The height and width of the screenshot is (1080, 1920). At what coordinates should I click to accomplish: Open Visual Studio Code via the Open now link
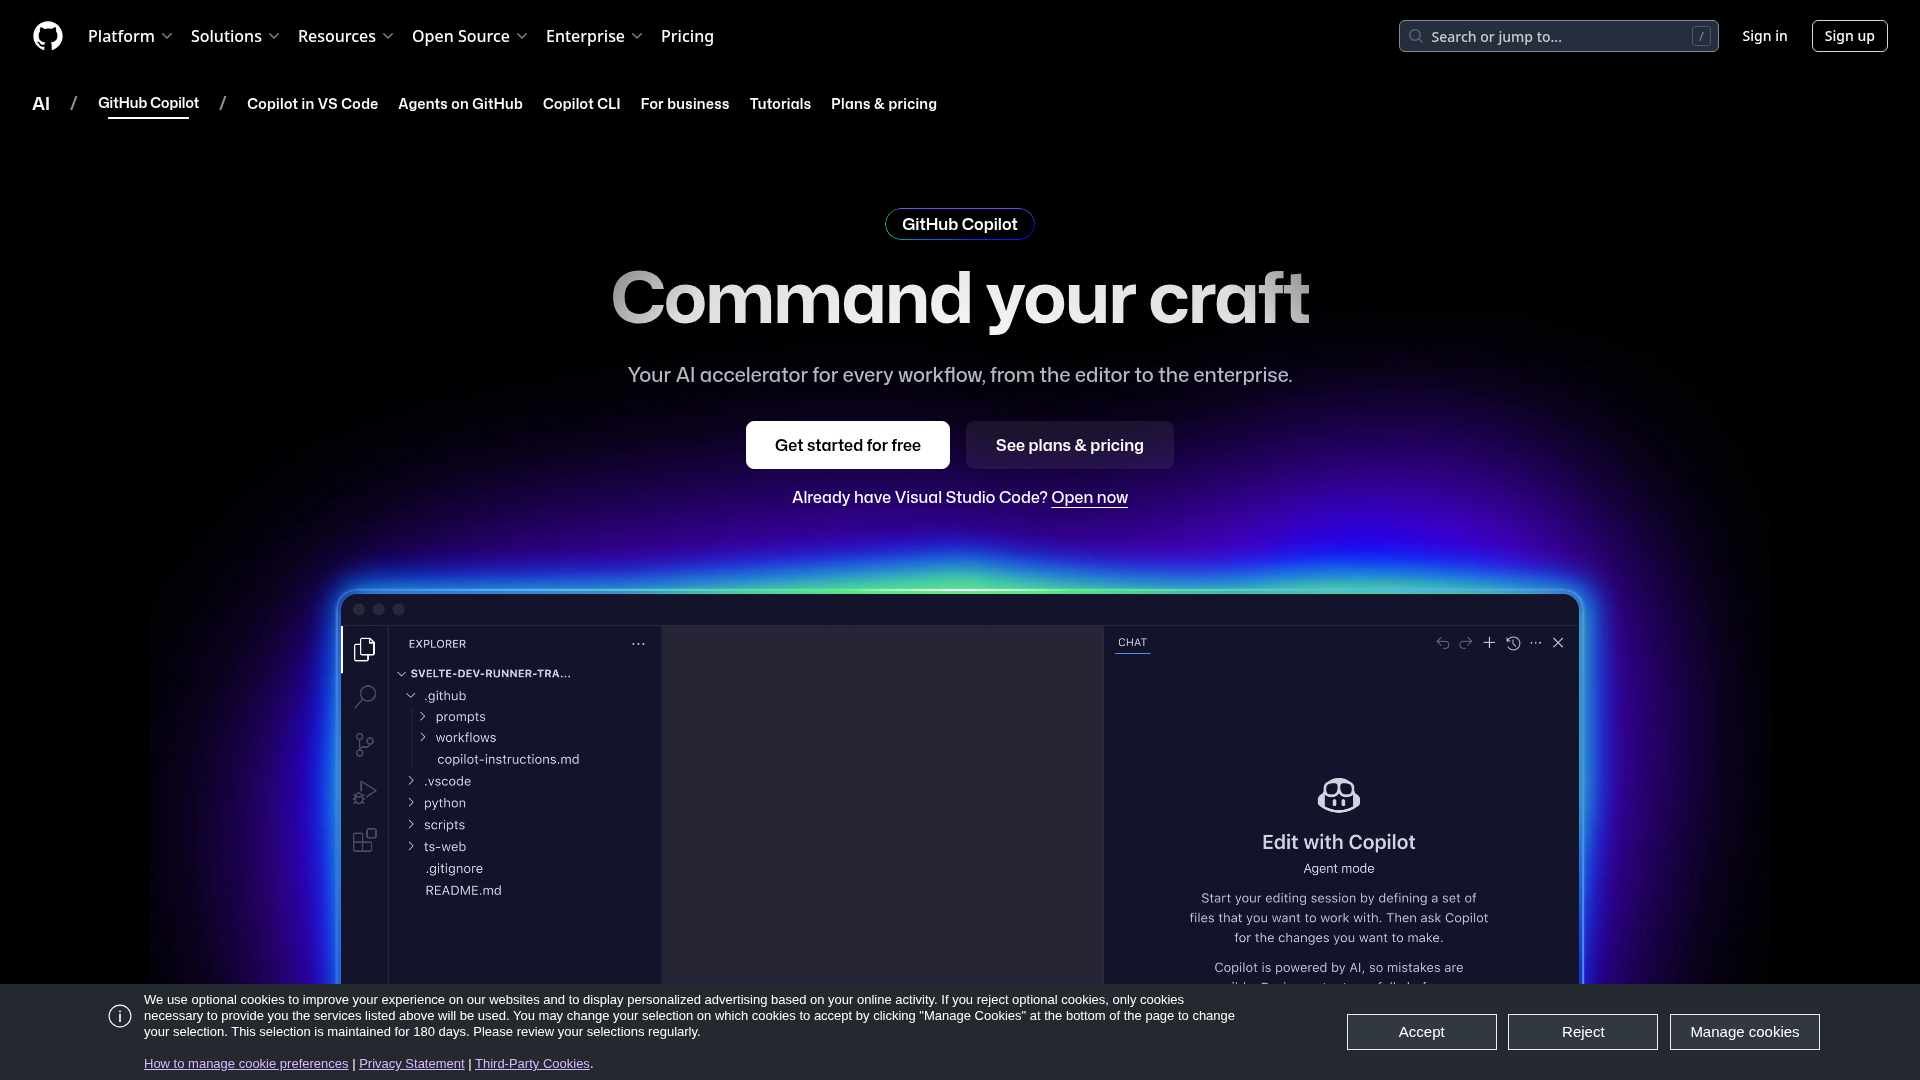(x=1089, y=497)
